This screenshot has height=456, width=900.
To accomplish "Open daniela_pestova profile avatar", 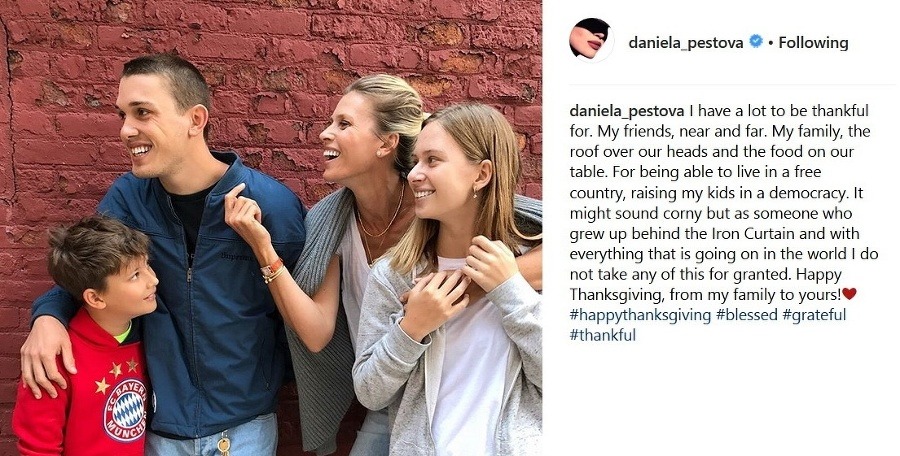I will pyautogui.click(x=591, y=40).
